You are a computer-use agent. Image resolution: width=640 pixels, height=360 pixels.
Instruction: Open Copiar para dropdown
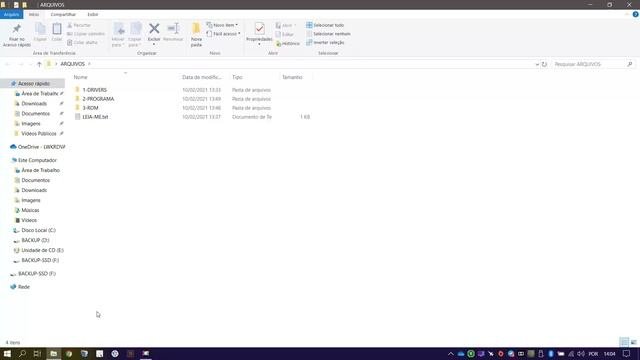[x=135, y=34]
